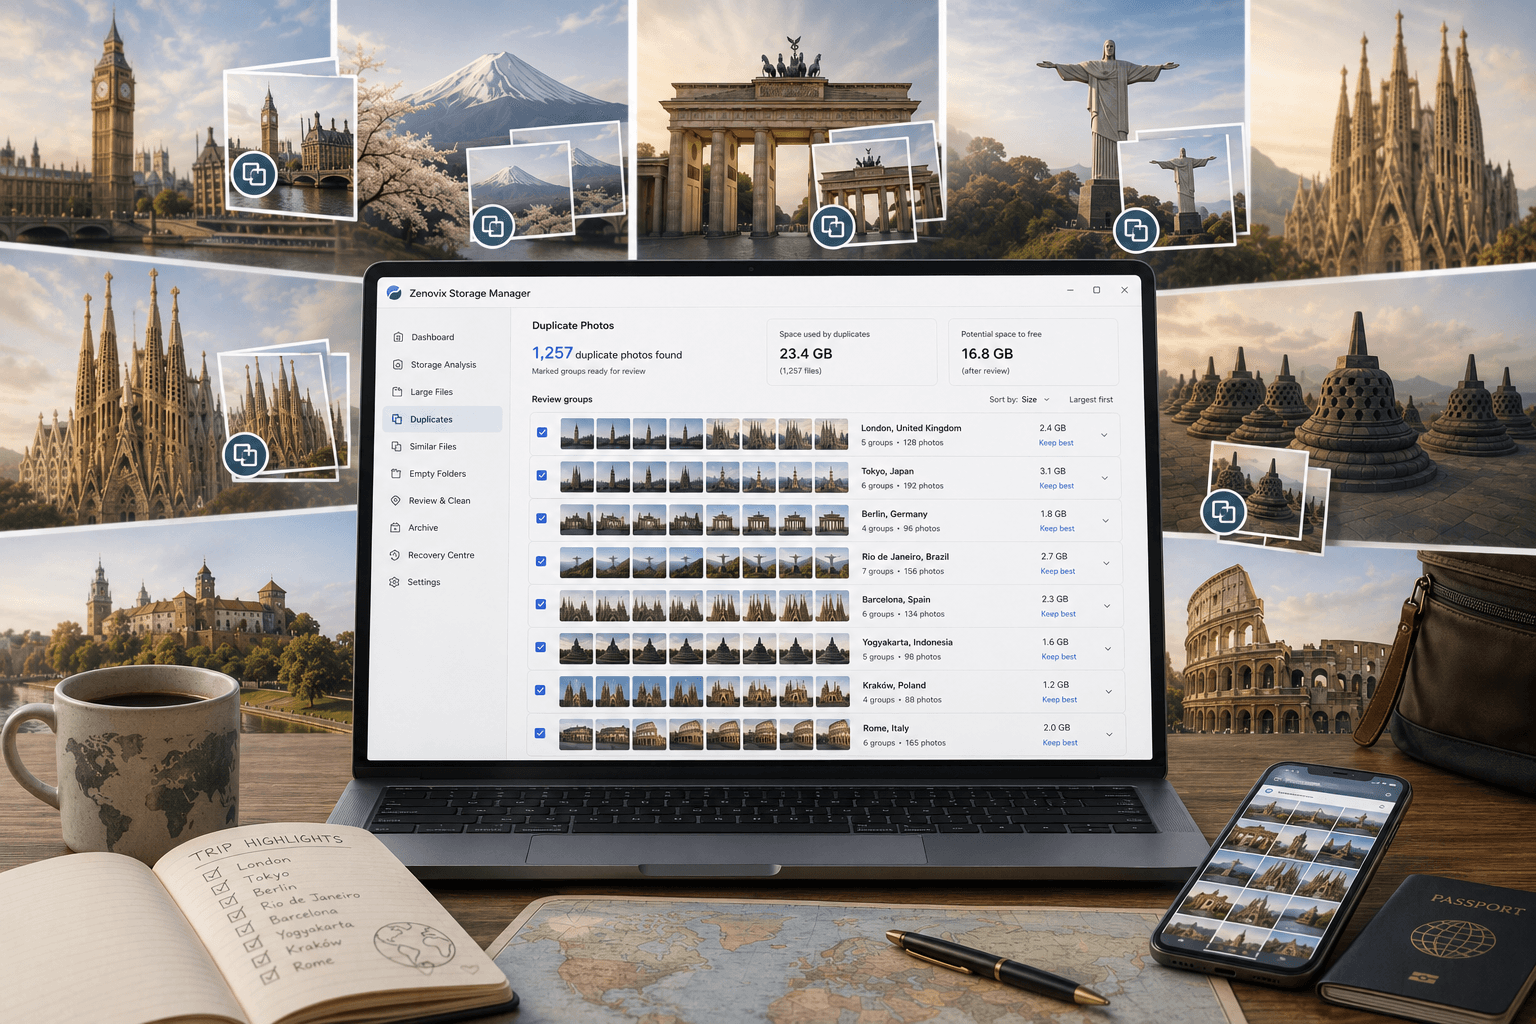1536x1024 pixels.
Task: Uncheck the Barcelona, Spain group checkbox
Action: [541, 604]
